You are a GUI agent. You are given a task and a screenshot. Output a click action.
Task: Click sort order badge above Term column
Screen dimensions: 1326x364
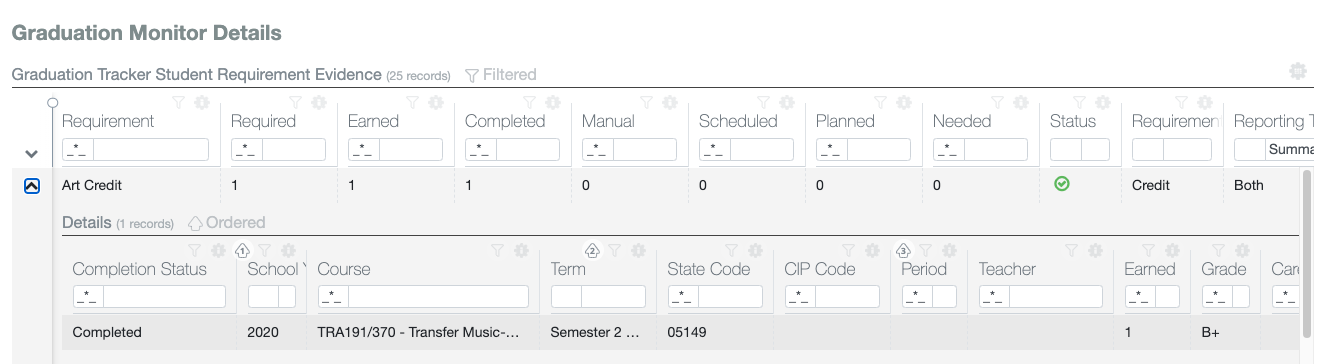[592, 250]
